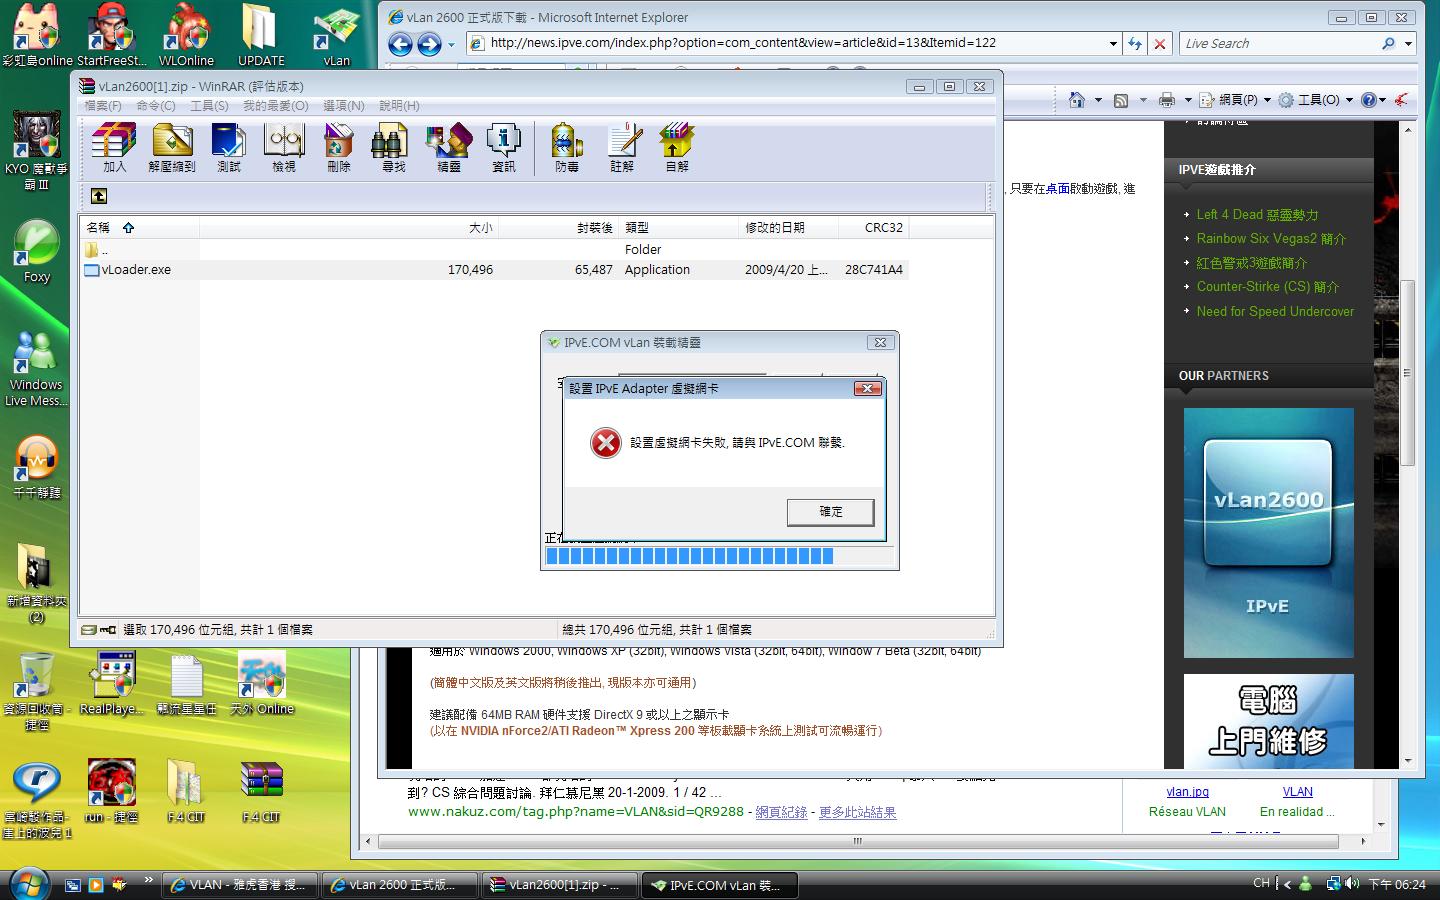Open the WinRAR Help (說明) menu
Viewport: 1440px width, 900px height.
399,106
